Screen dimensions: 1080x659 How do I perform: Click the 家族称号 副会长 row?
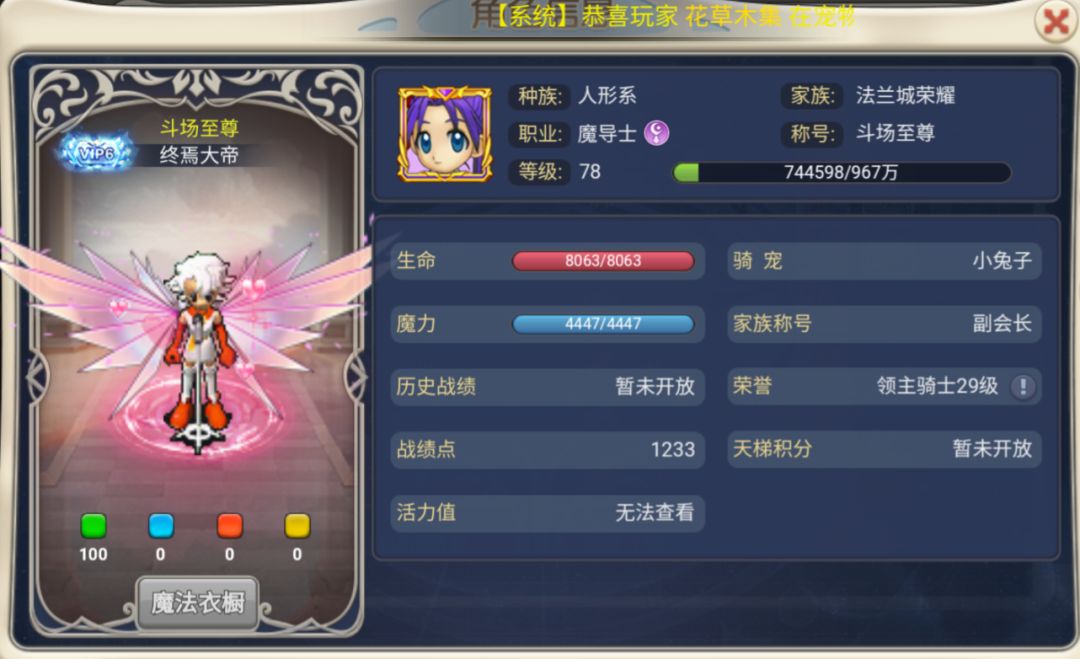[x=884, y=324]
